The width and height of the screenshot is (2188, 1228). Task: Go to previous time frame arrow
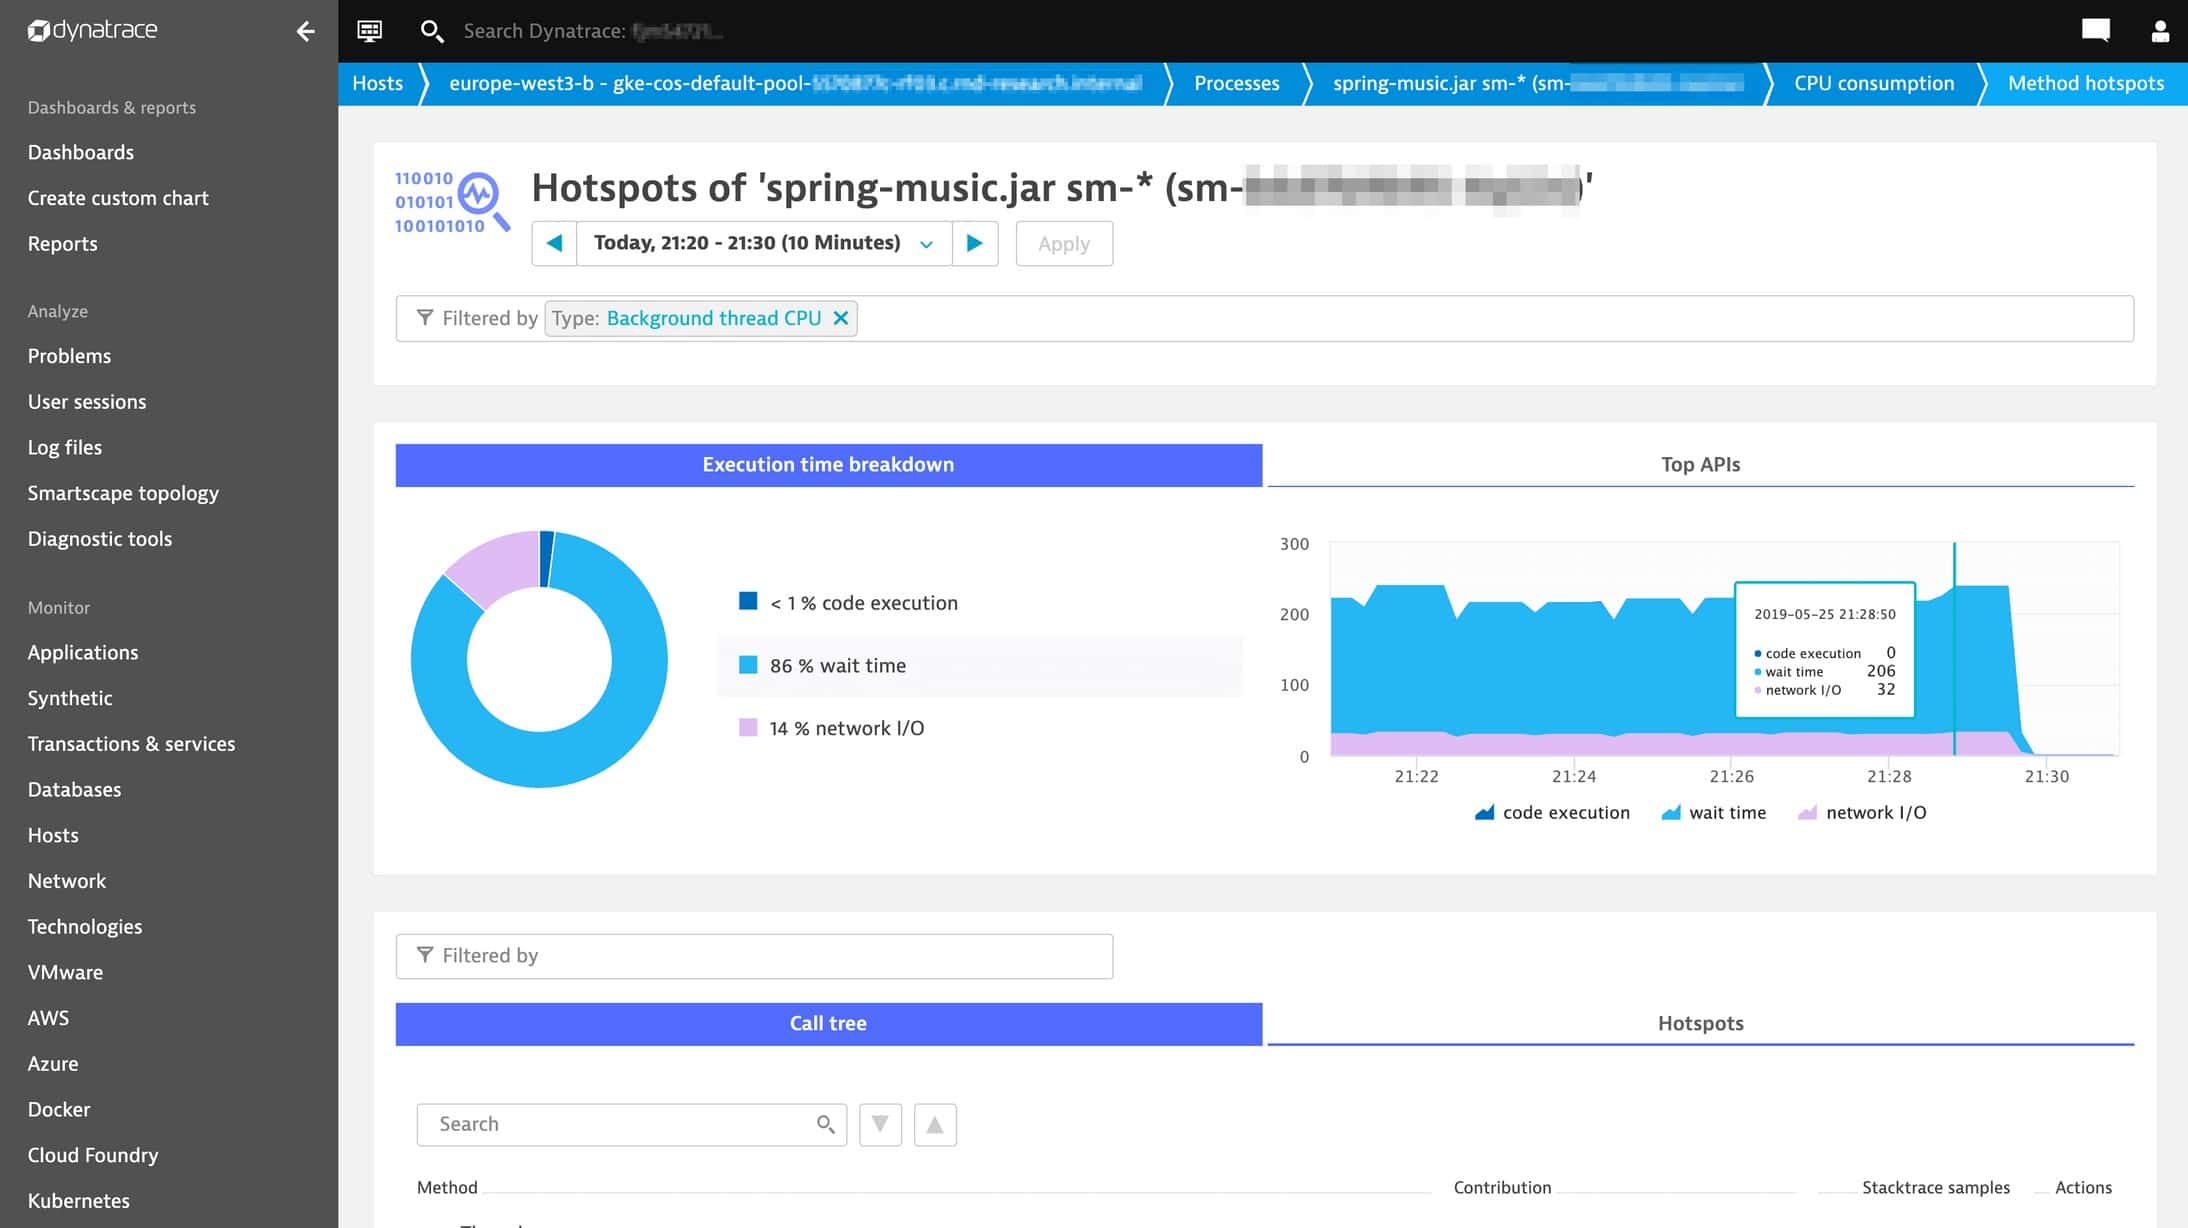[554, 243]
